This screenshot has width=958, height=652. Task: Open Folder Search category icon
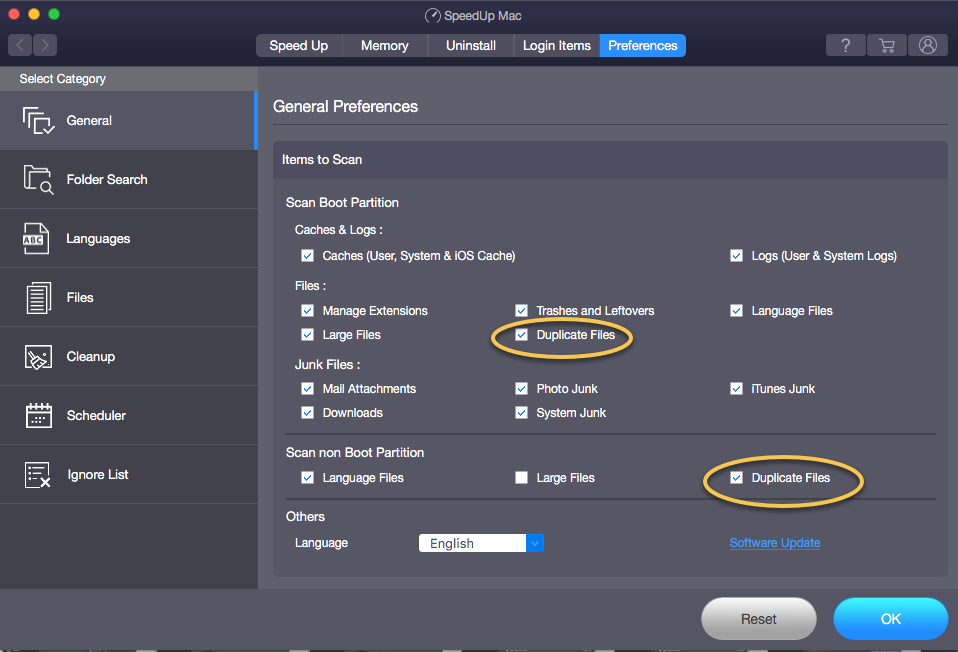[x=38, y=180]
